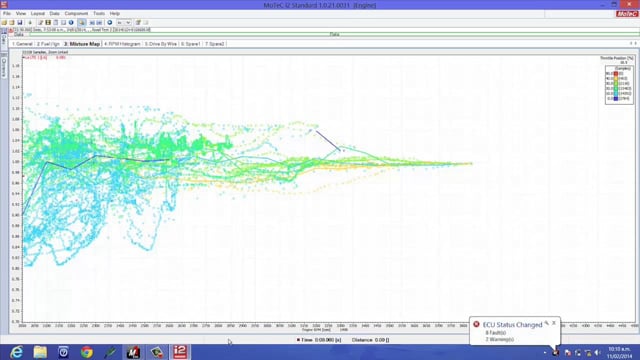640x360 pixels.
Task: Click the blue round info toolbar icon
Action: (x=71, y=22)
